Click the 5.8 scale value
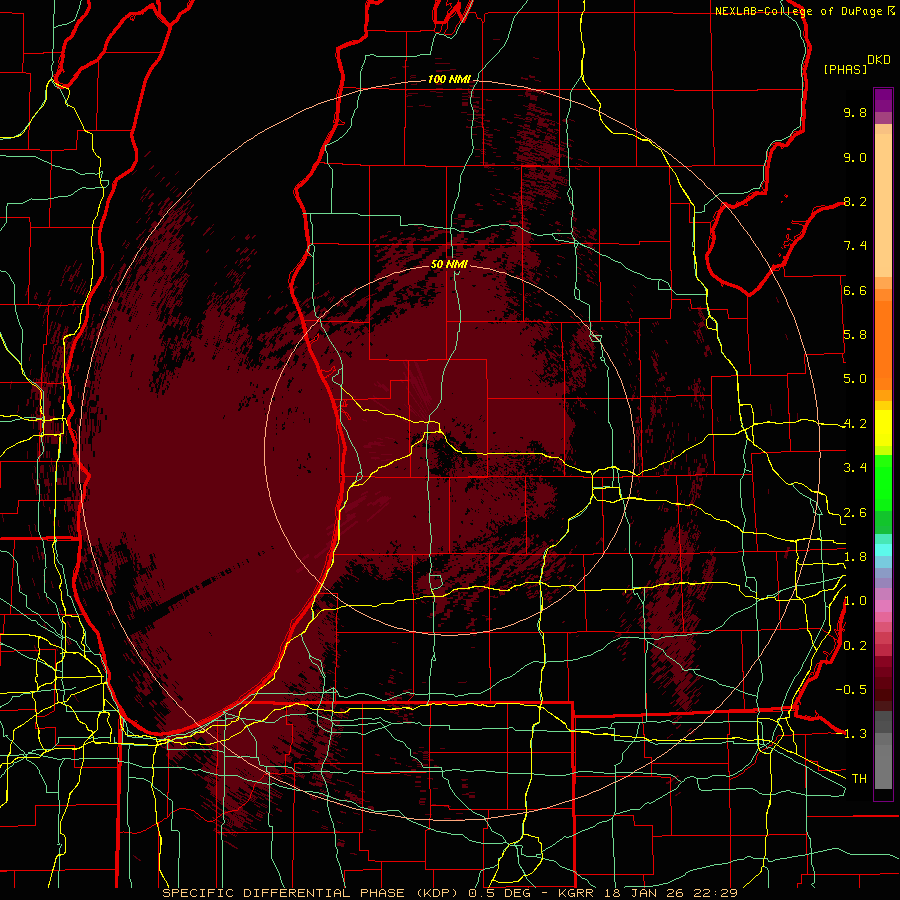Screen dimensions: 900x900 click(x=855, y=335)
